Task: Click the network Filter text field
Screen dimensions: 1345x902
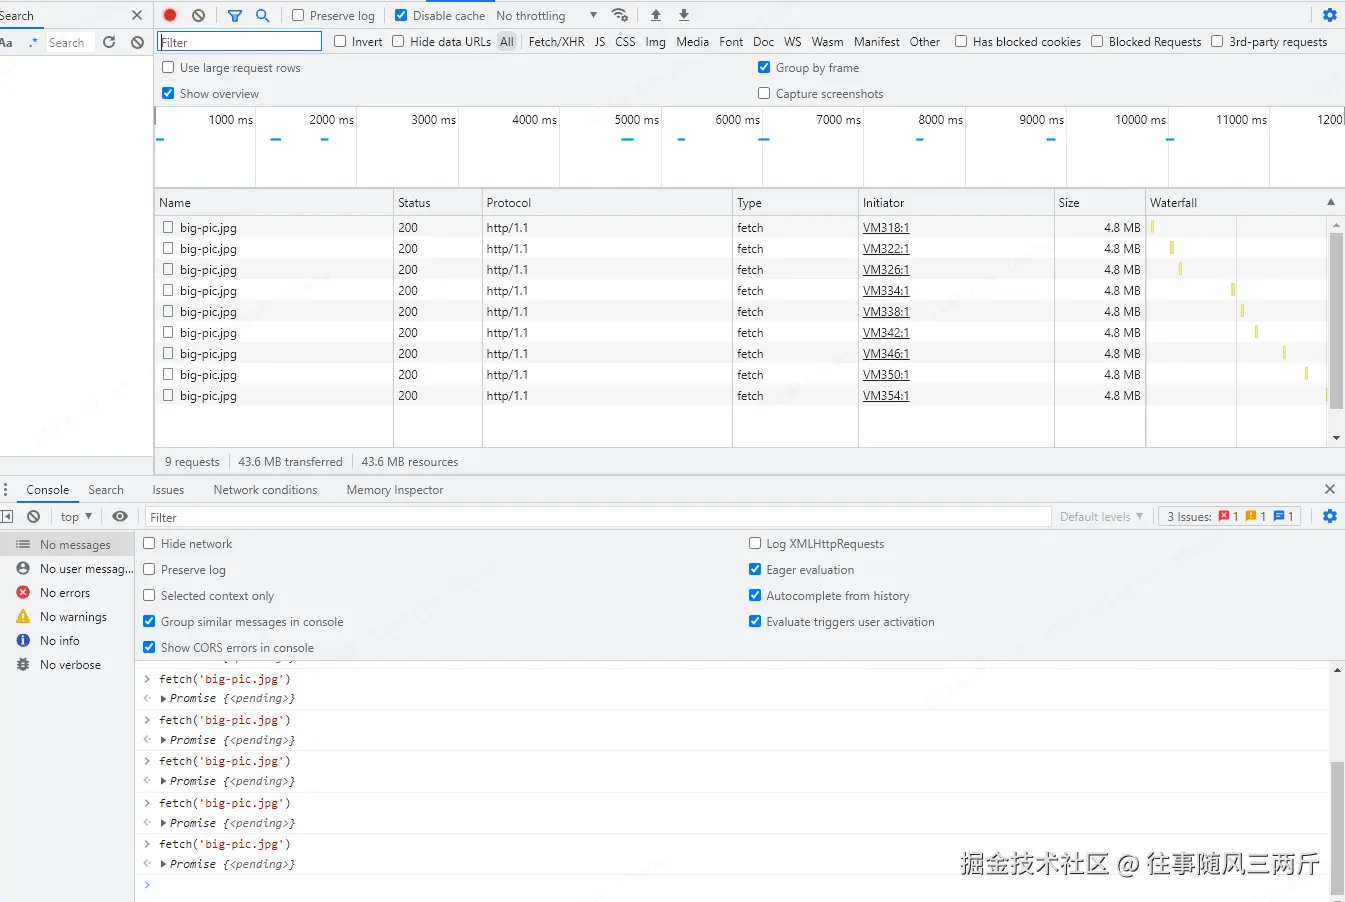Action: 240,41
